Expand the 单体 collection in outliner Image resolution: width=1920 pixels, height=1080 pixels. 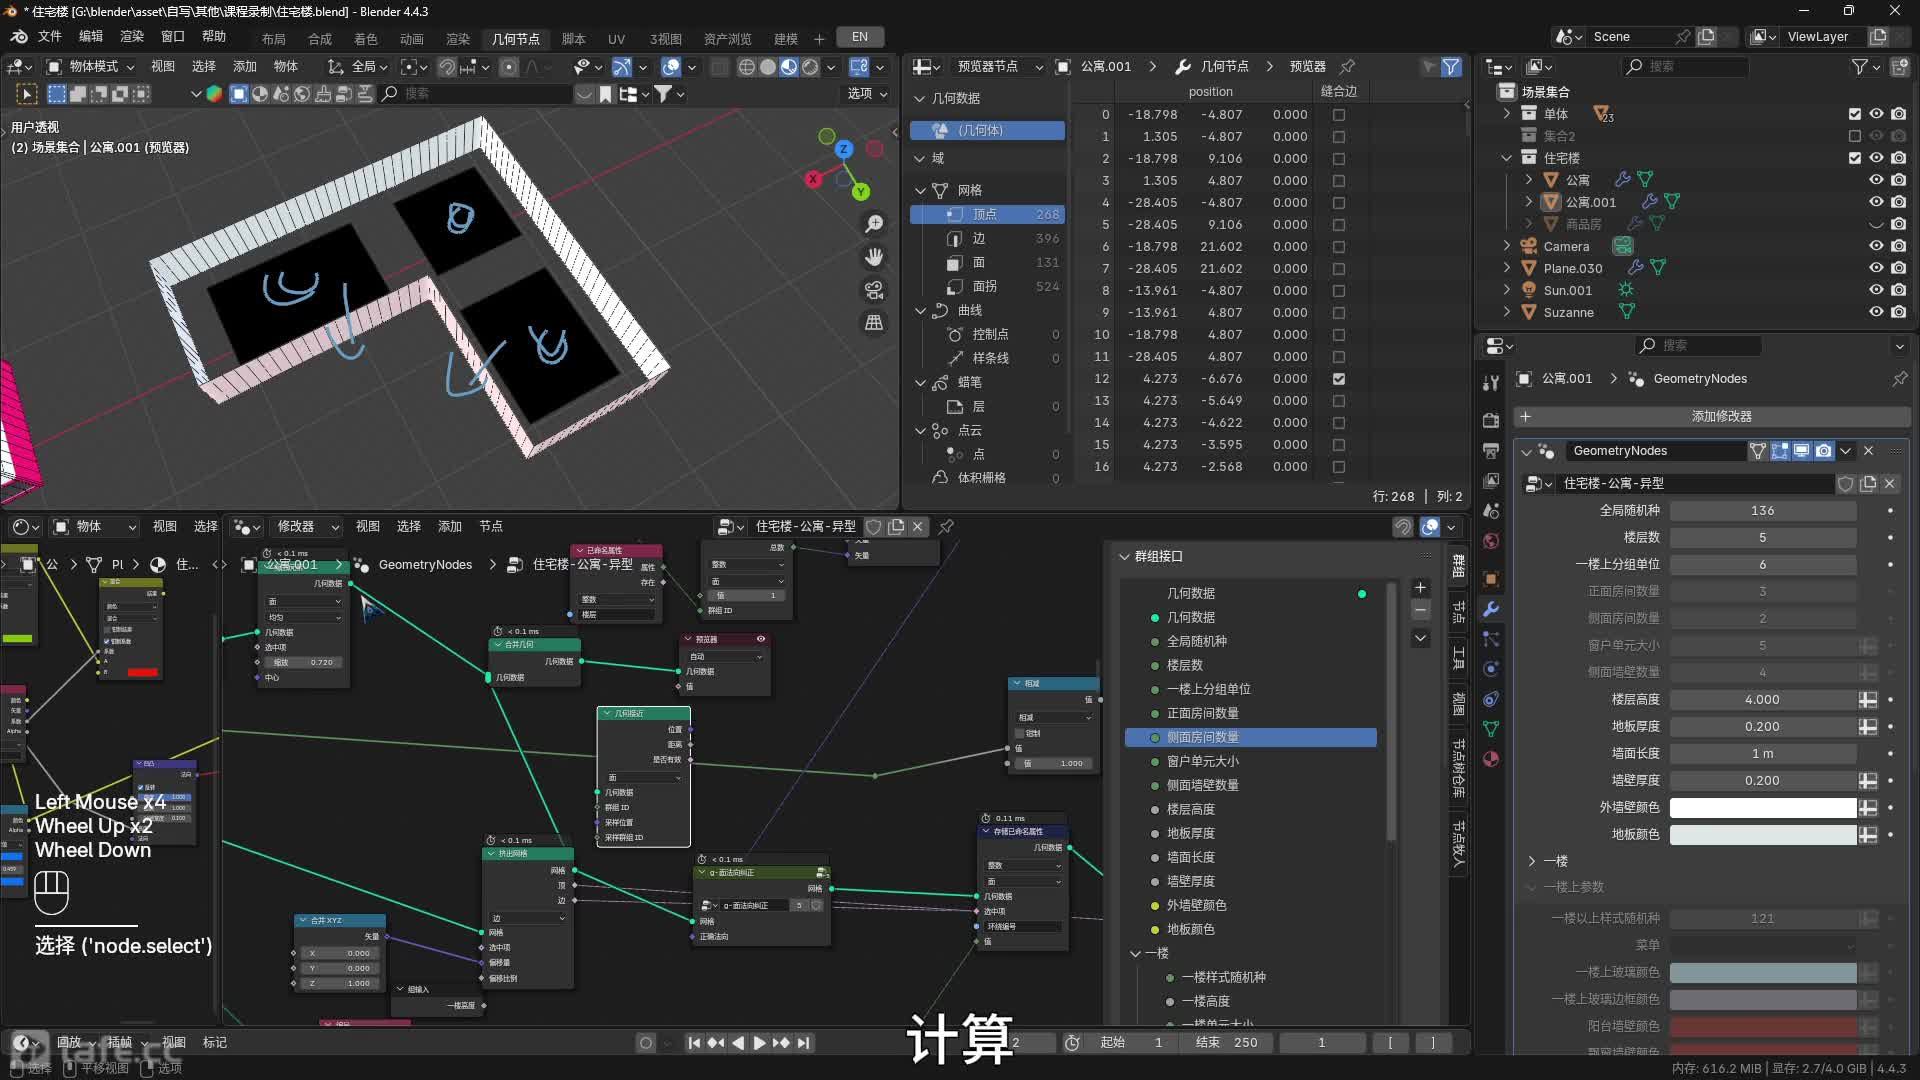(x=1507, y=114)
